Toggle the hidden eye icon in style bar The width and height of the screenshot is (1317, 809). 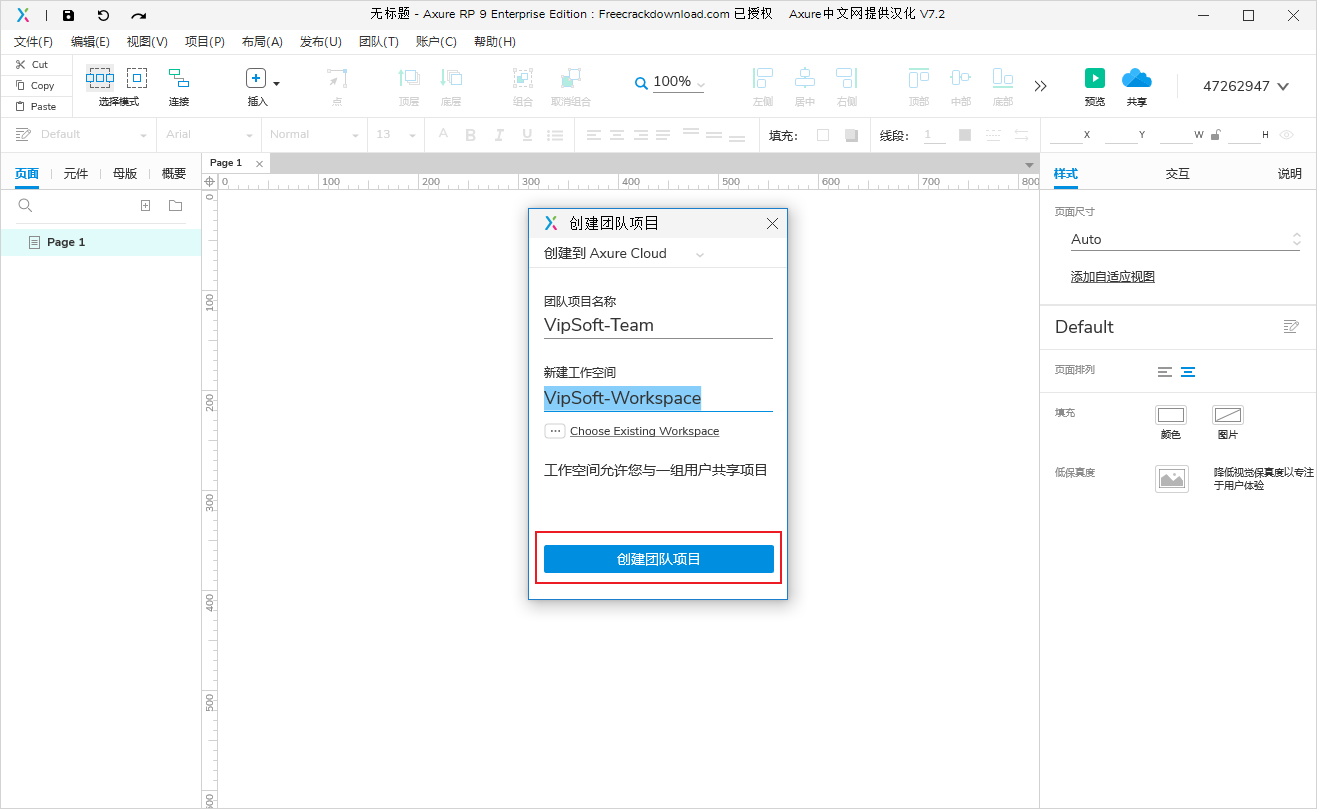click(1287, 135)
